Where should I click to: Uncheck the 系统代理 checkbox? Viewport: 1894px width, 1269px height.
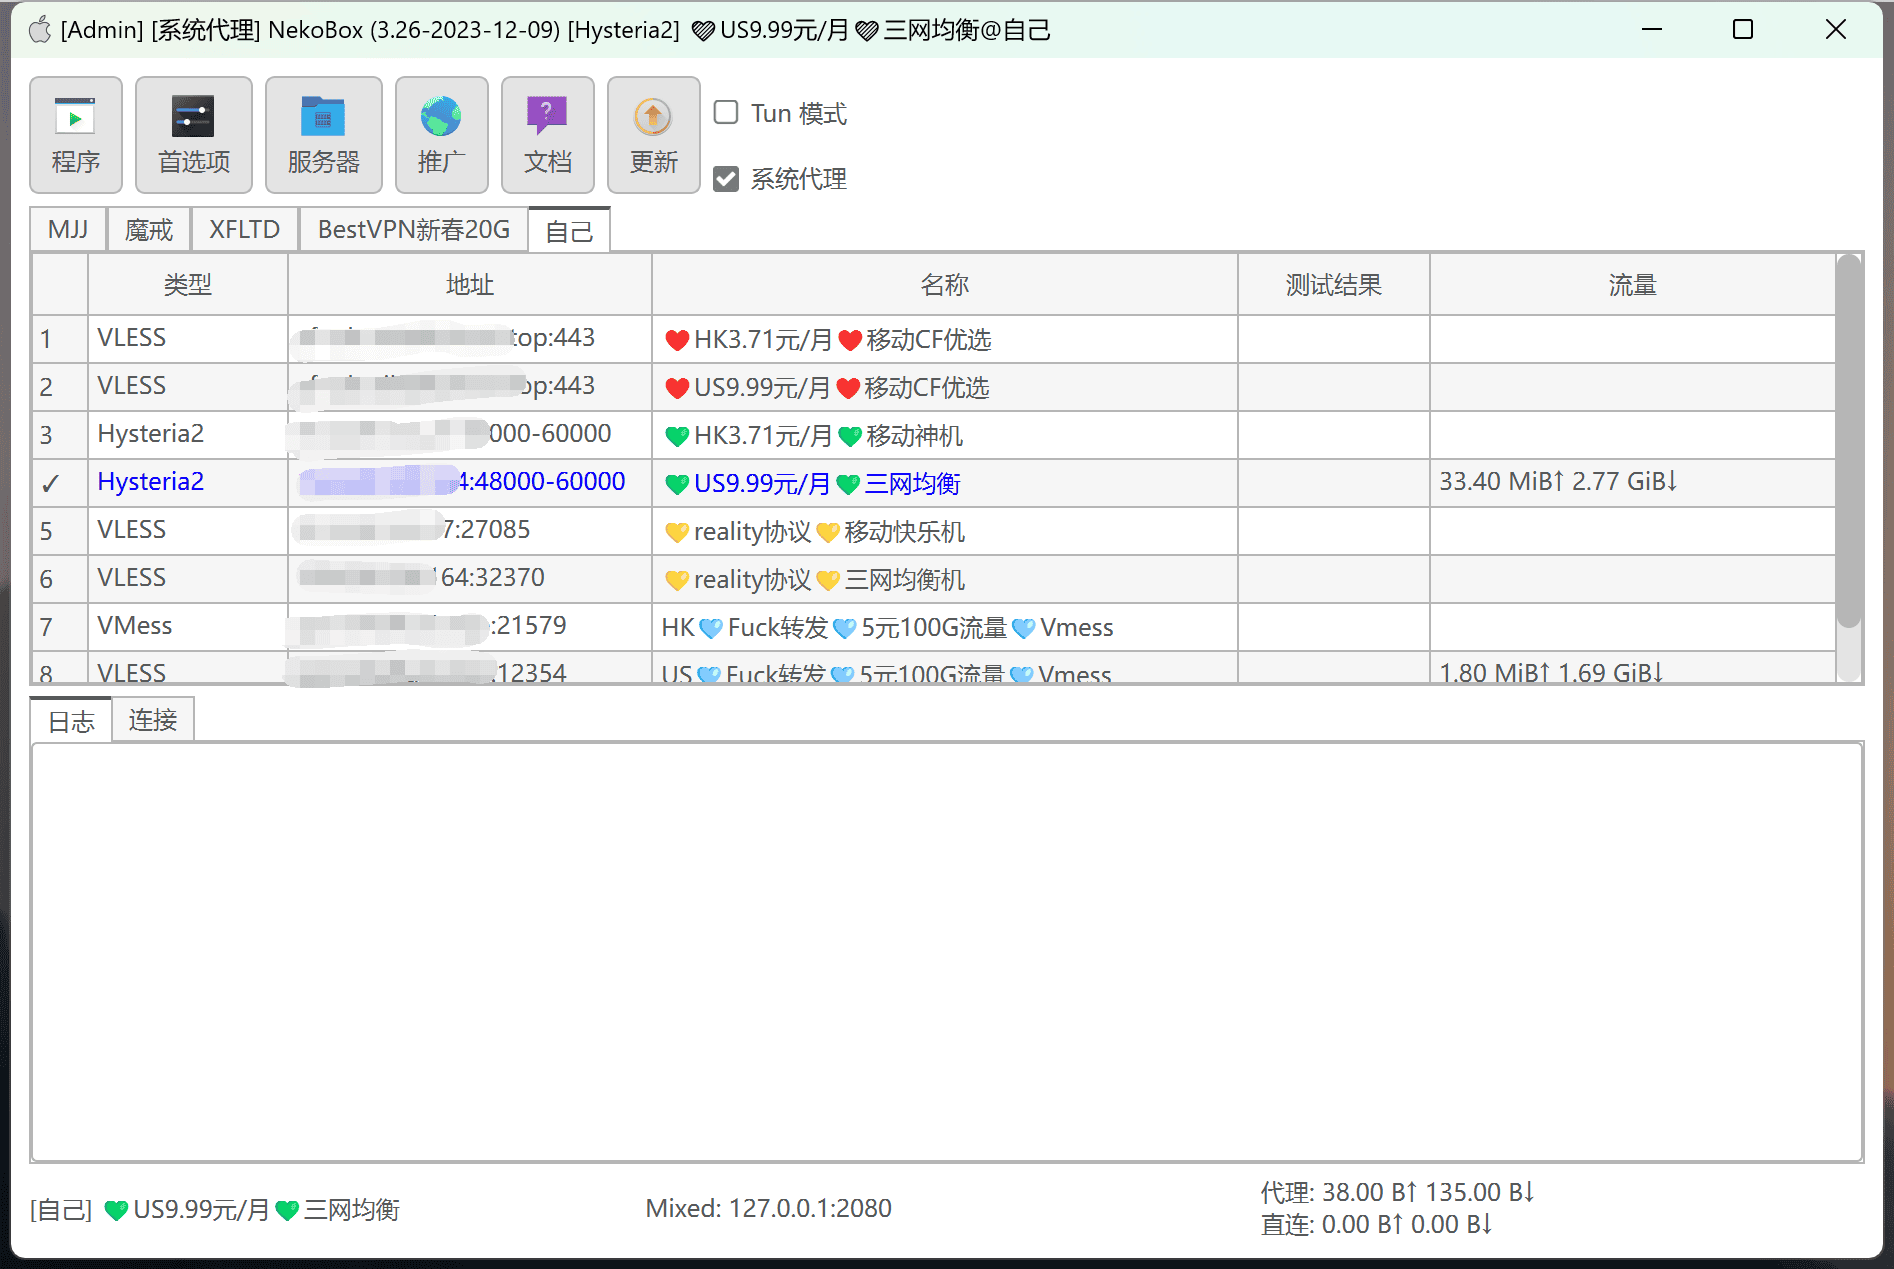tap(726, 179)
